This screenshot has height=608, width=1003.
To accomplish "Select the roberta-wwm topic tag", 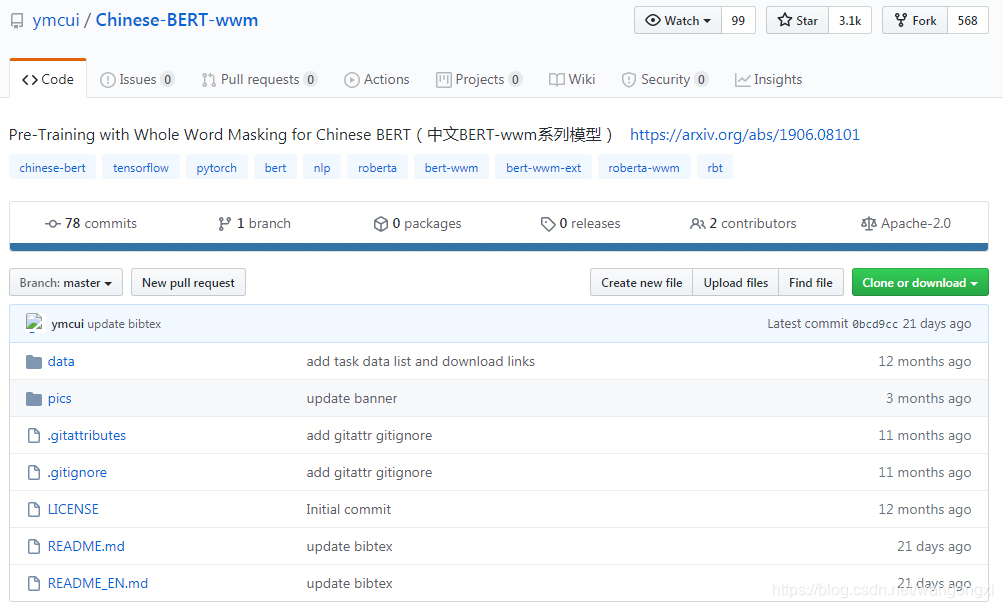I will coord(644,168).
